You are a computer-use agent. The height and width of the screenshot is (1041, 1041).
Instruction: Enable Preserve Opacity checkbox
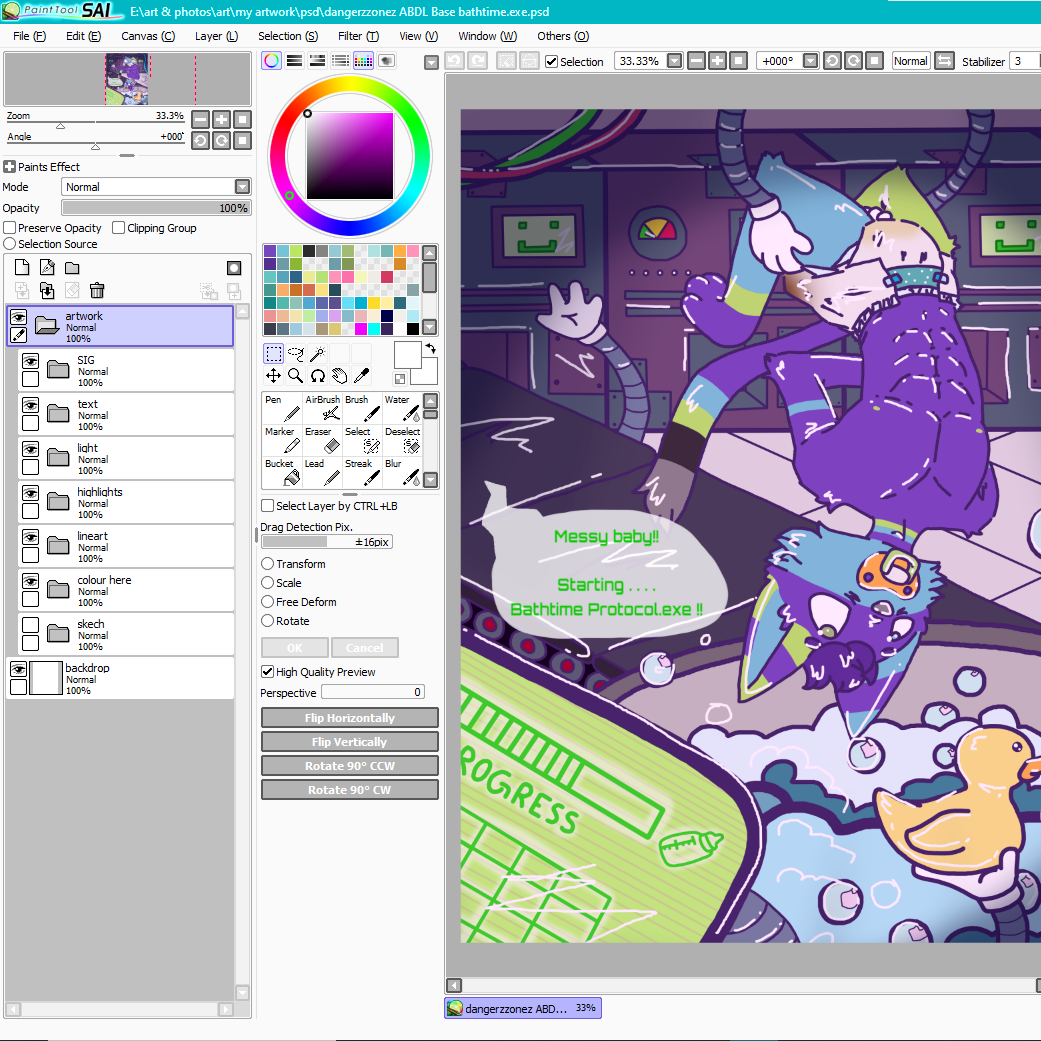9,228
